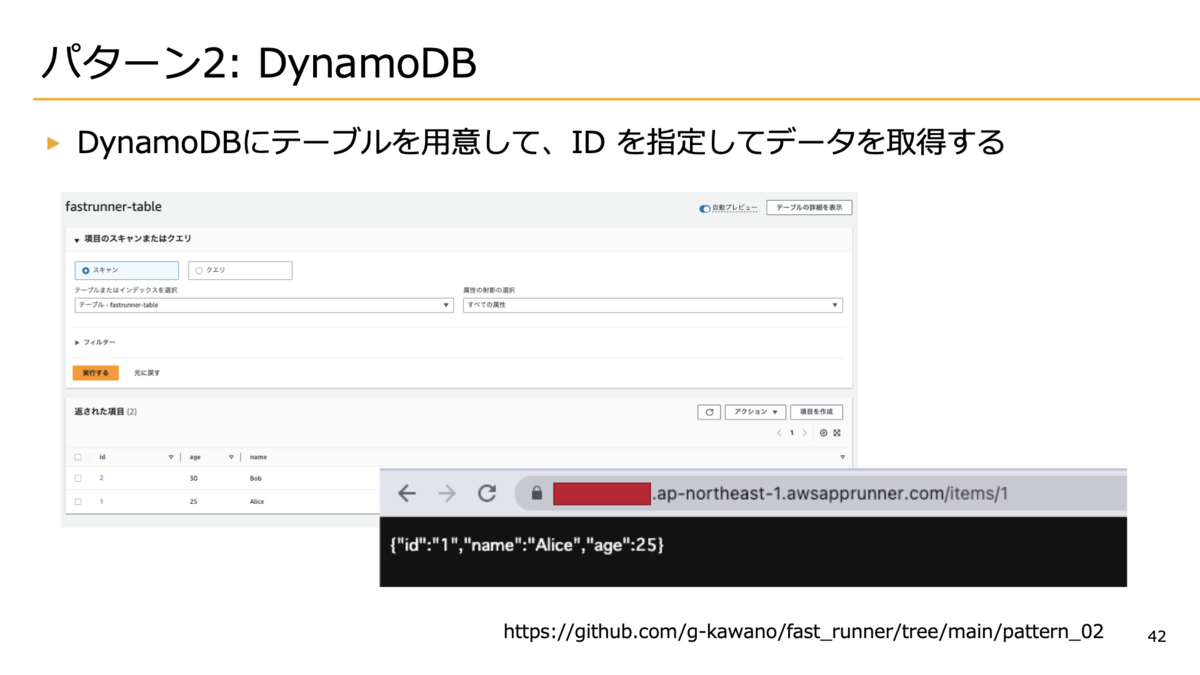Viewport: 1200px width, 675px height.
Task: Click the name cell Alice
Action: coord(257,501)
